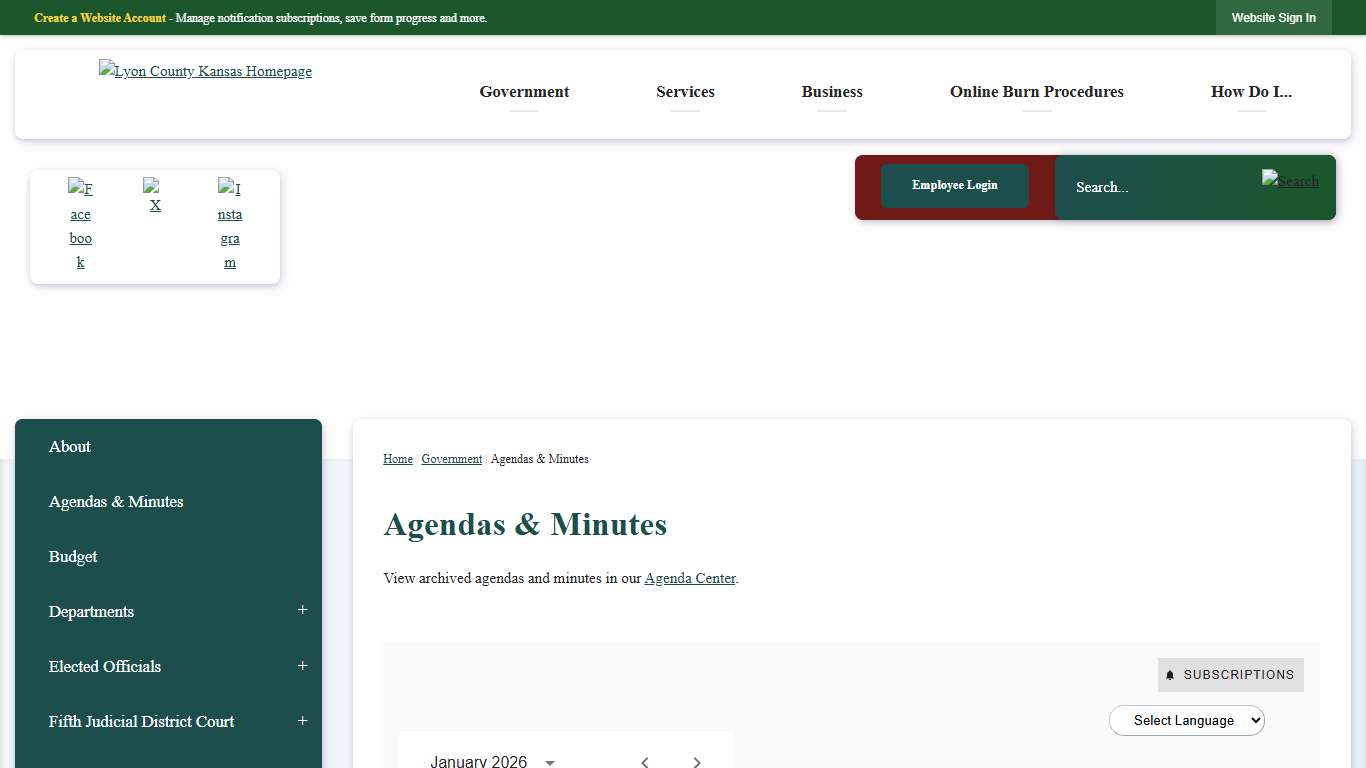
Task: Open the Services menu
Action: (685, 92)
